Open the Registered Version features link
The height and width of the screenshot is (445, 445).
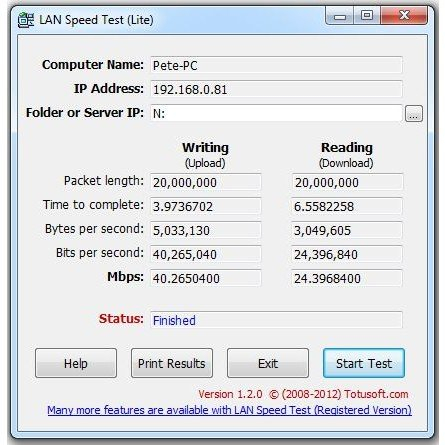pos(229,410)
